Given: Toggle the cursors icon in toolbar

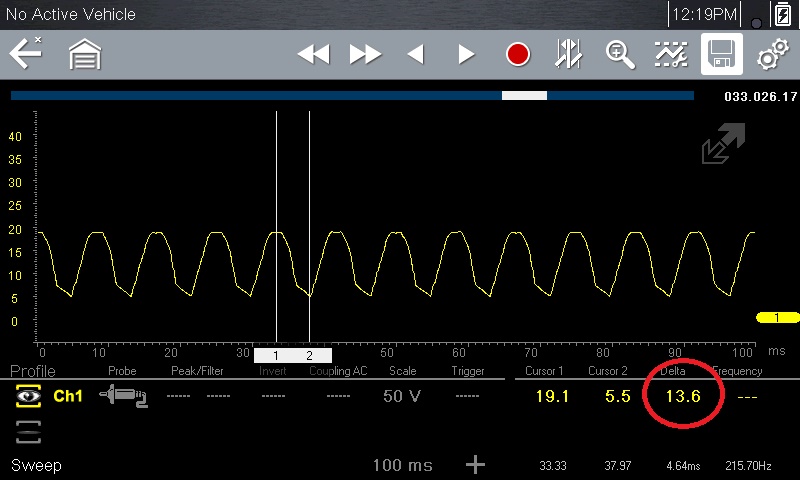Looking at the screenshot, I should [x=569, y=55].
